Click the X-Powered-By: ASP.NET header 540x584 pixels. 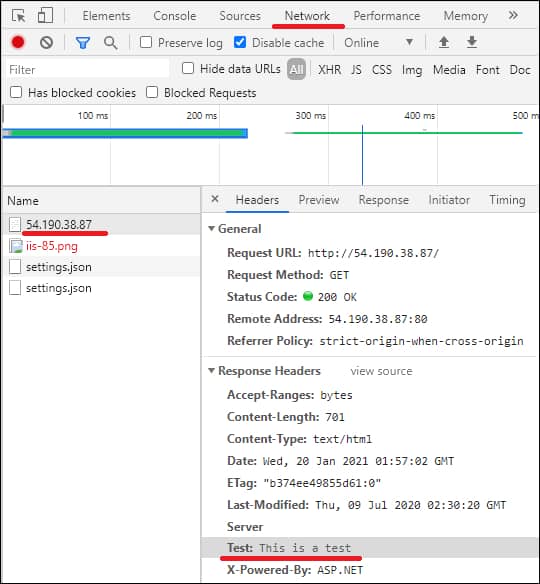tap(295, 570)
